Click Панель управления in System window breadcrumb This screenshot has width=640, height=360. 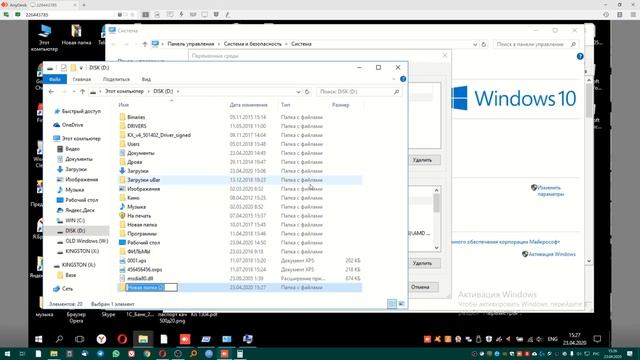point(191,44)
